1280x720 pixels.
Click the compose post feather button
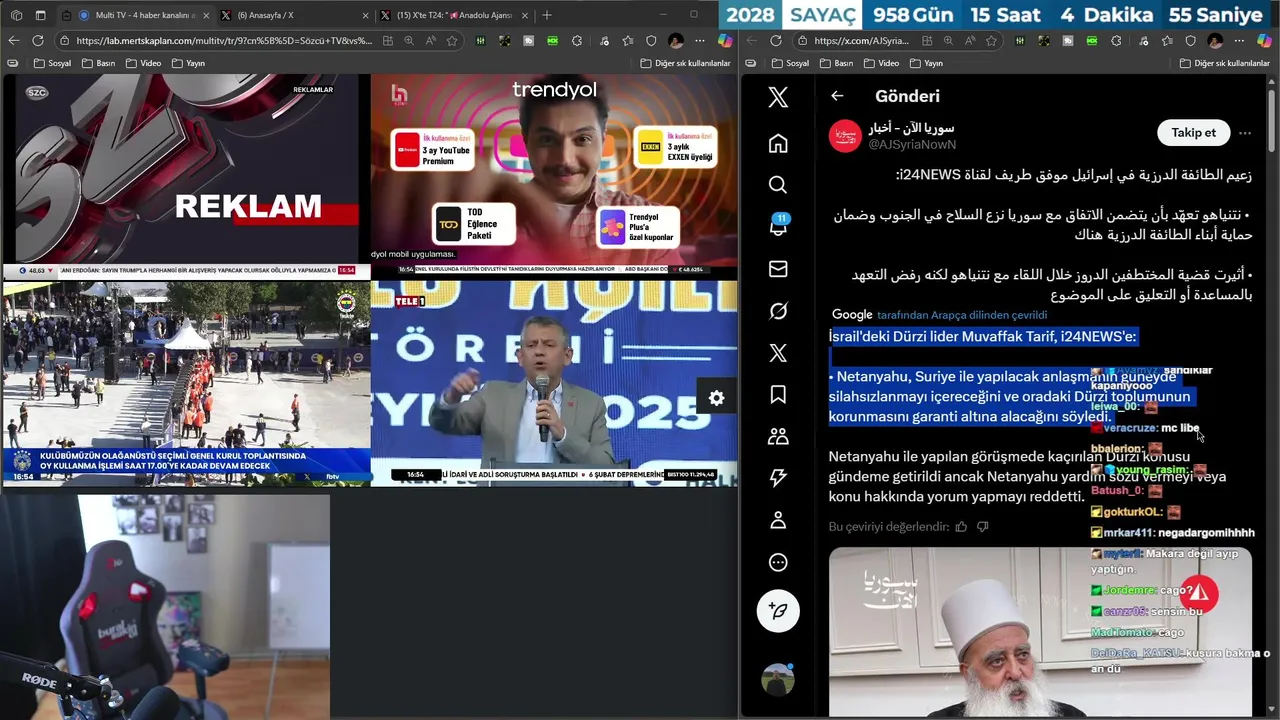tap(778, 610)
